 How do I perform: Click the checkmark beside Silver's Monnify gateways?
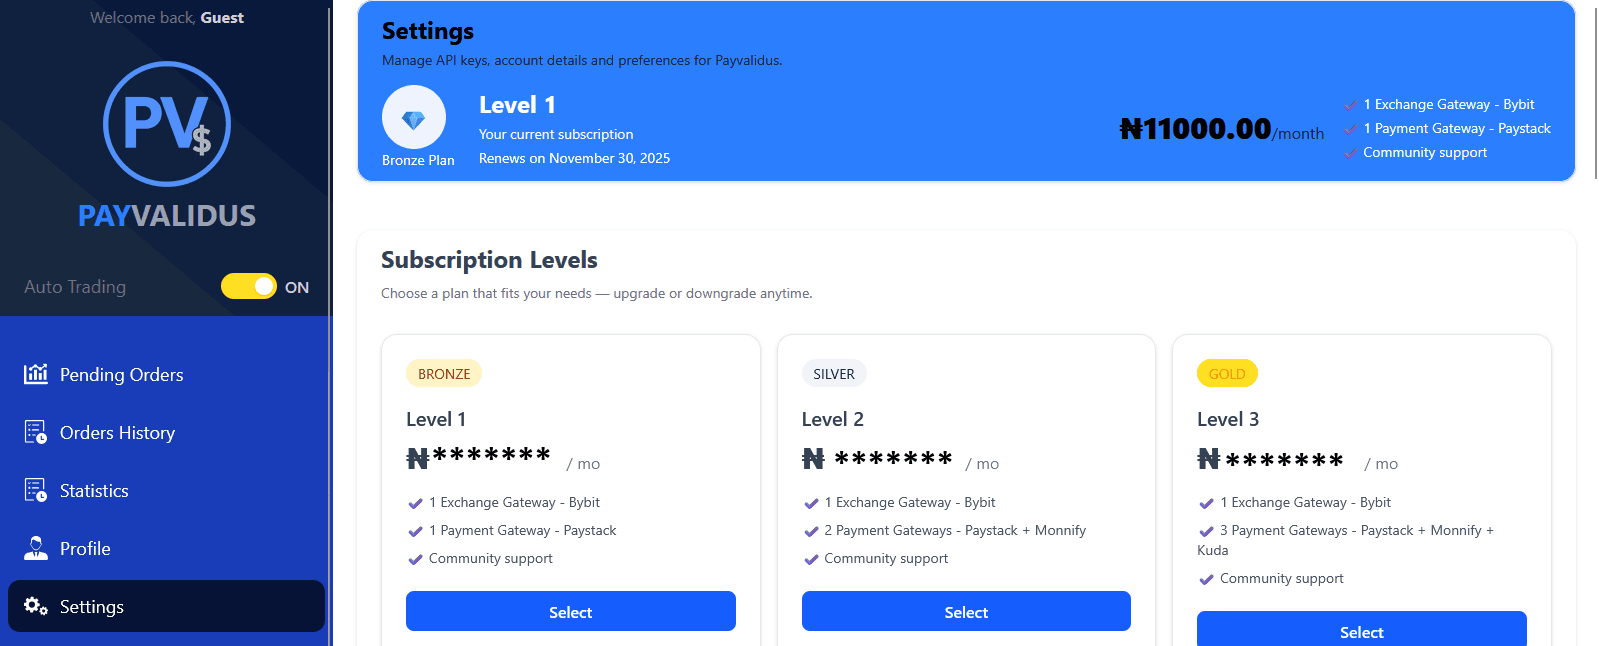point(811,531)
